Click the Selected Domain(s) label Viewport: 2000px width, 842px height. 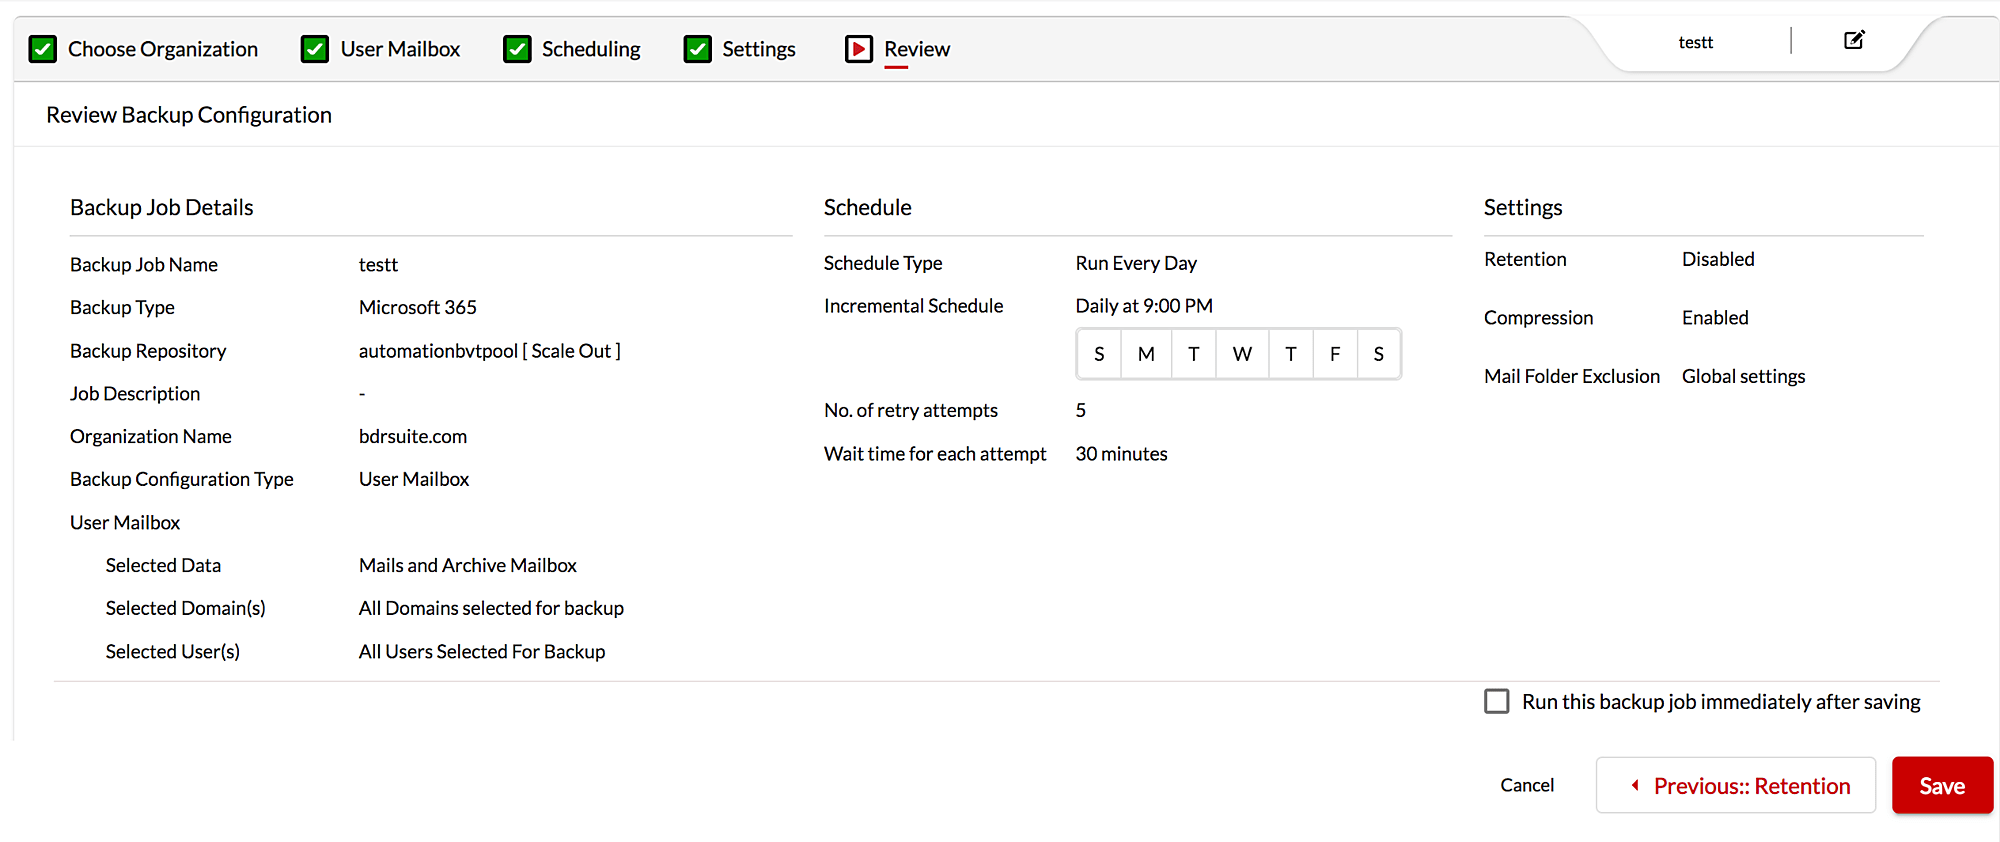click(186, 608)
